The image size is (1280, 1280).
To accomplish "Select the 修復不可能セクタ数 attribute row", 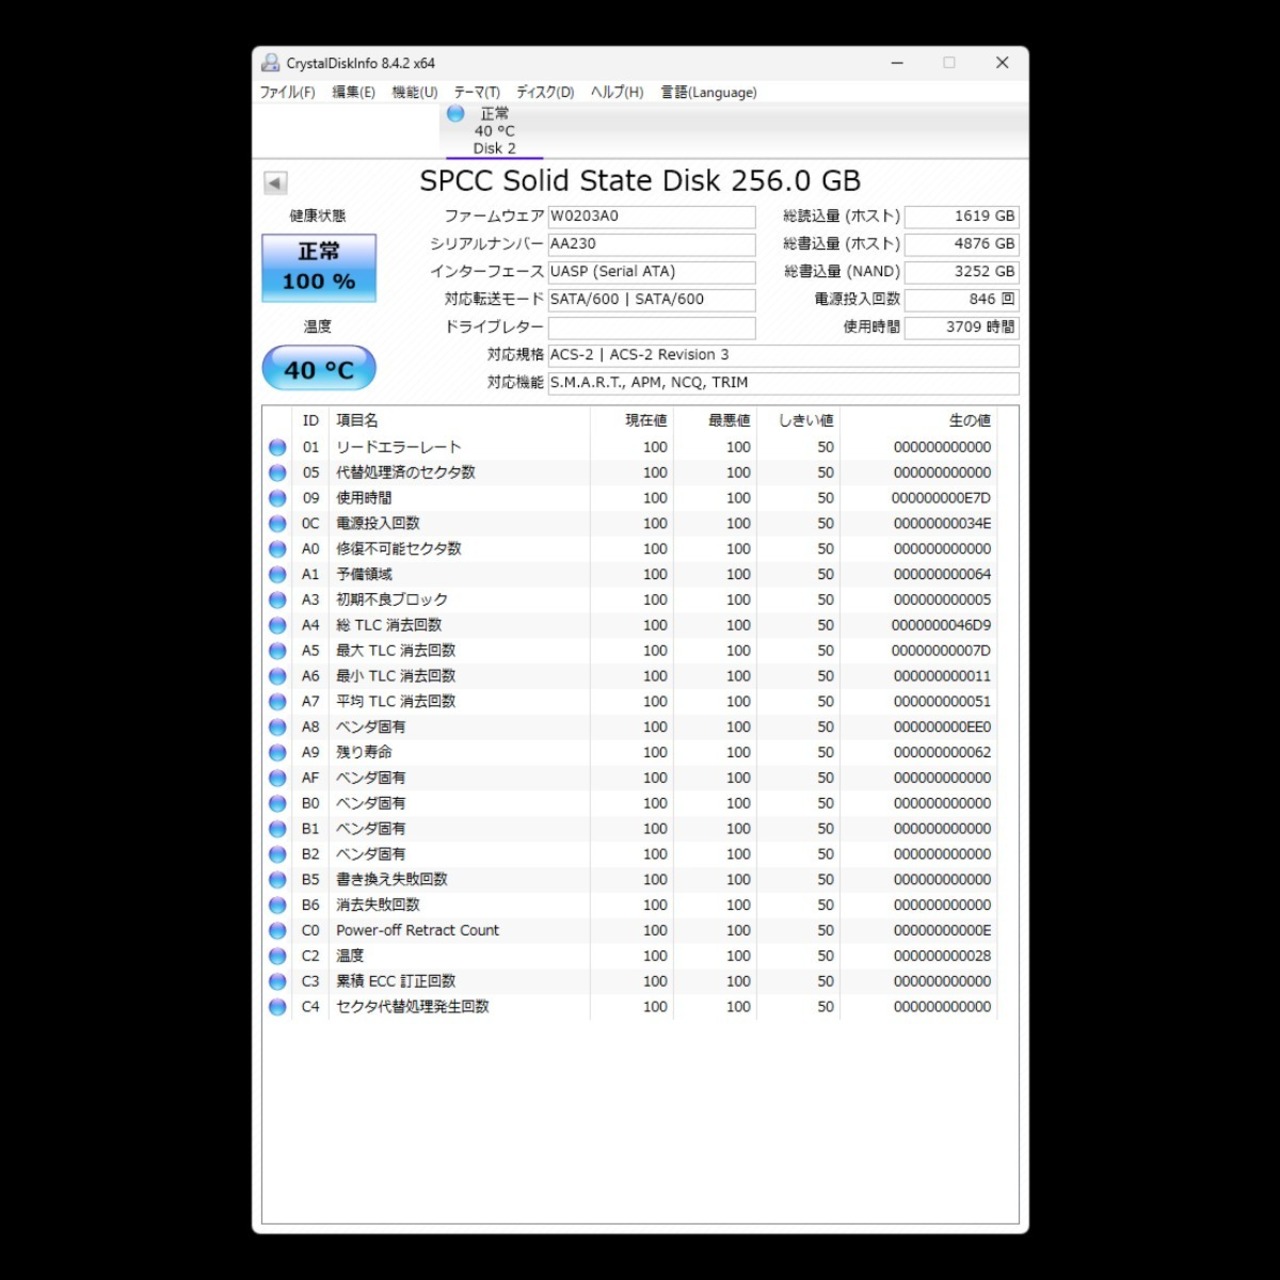I will click(631, 549).
